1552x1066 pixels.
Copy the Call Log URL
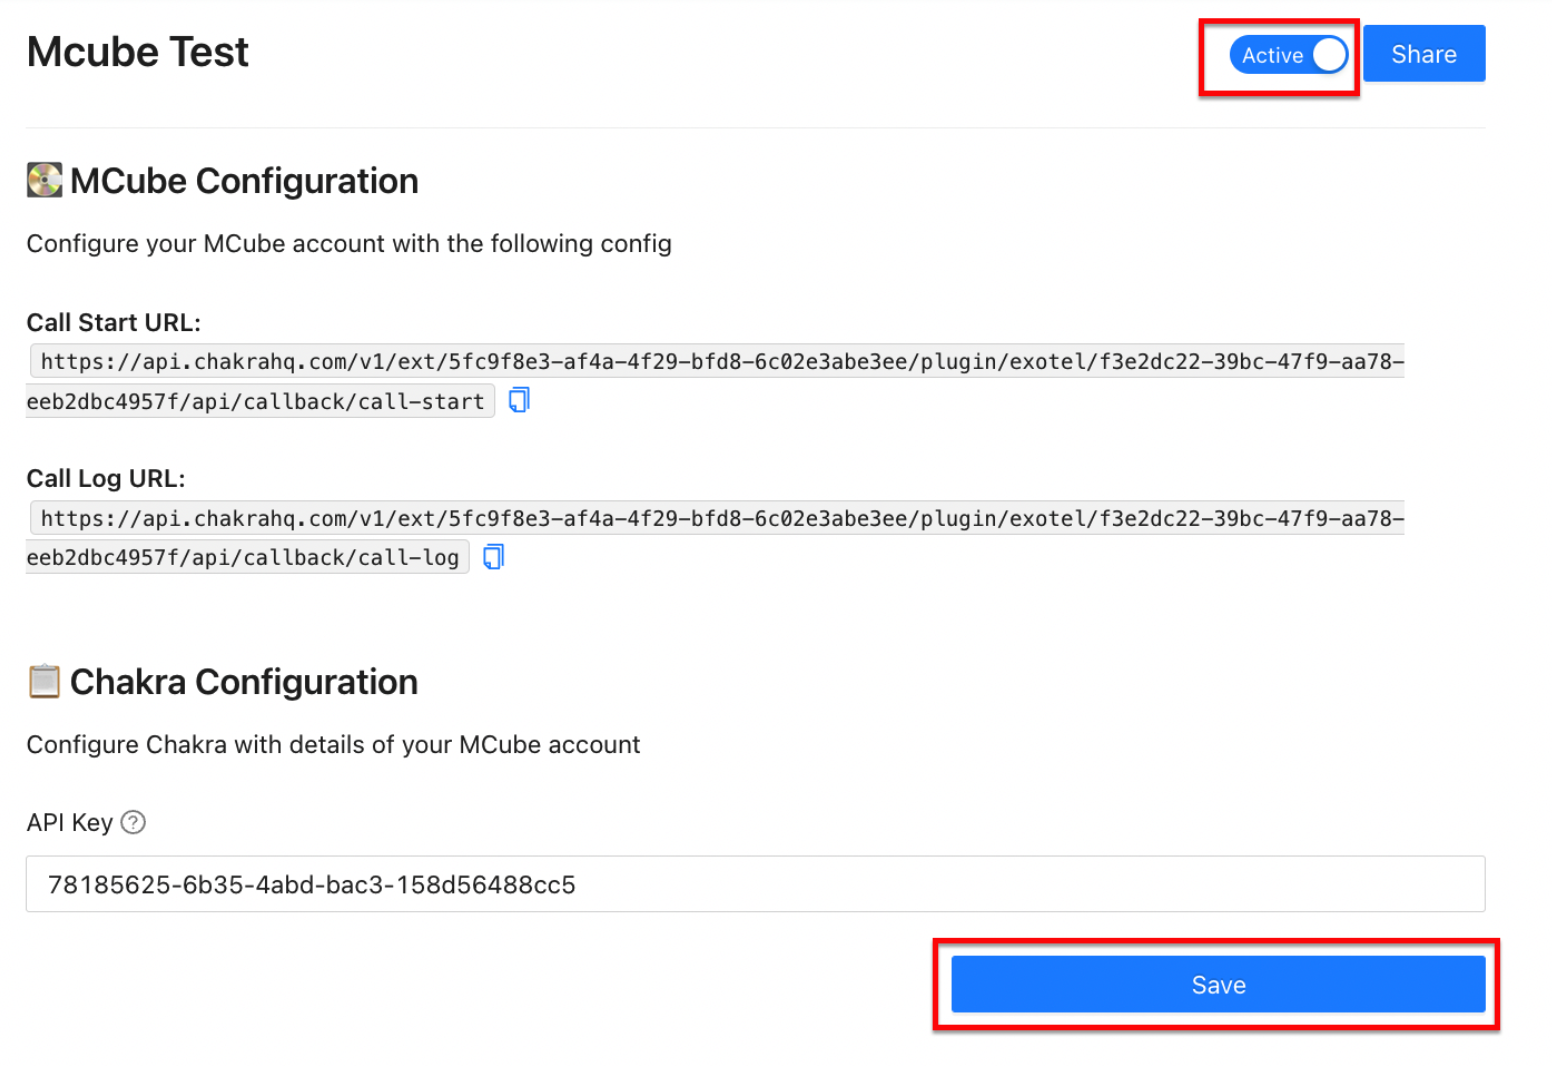[x=493, y=557]
